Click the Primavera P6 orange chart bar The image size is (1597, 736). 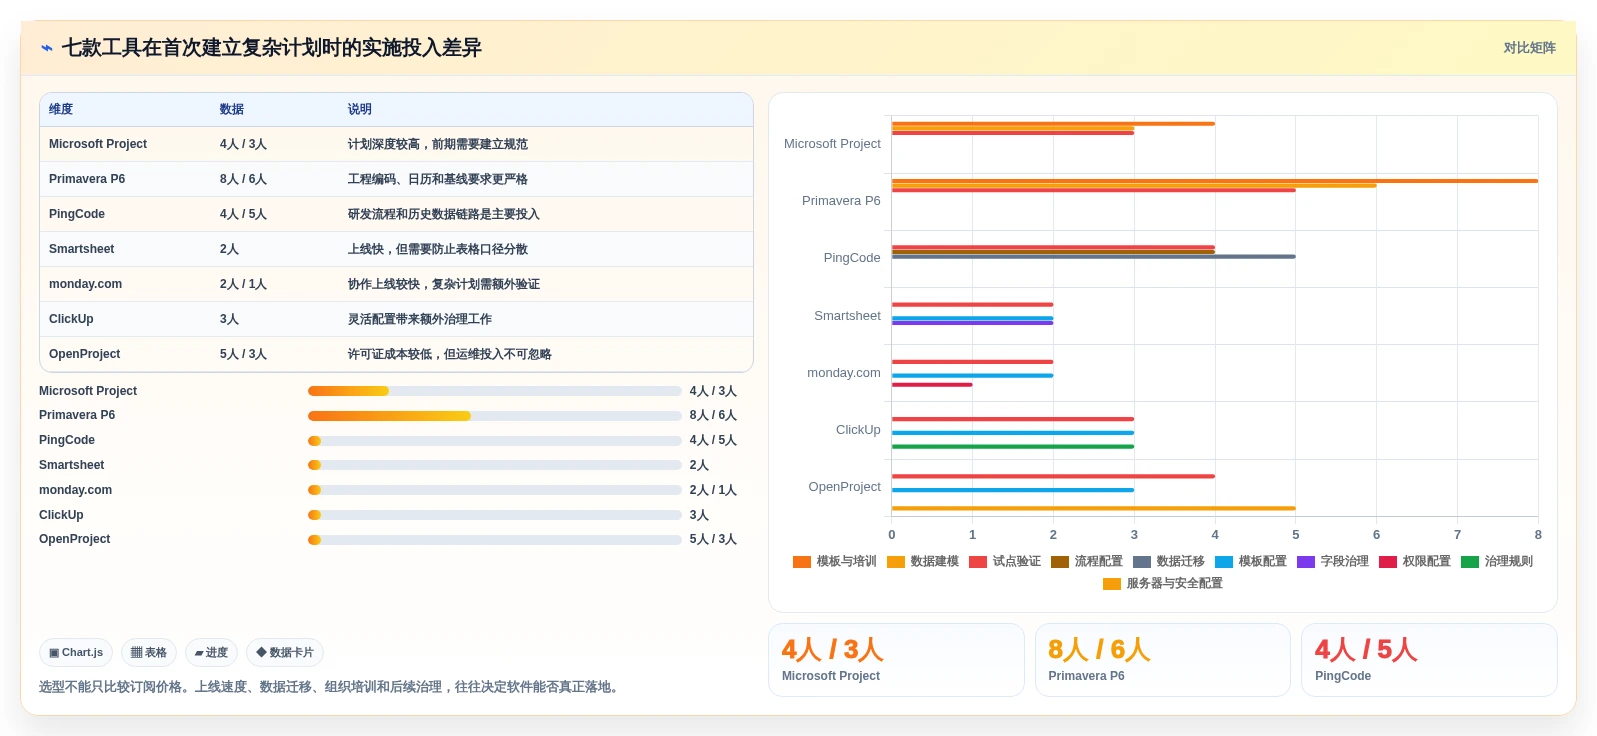(x=1215, y=181)
